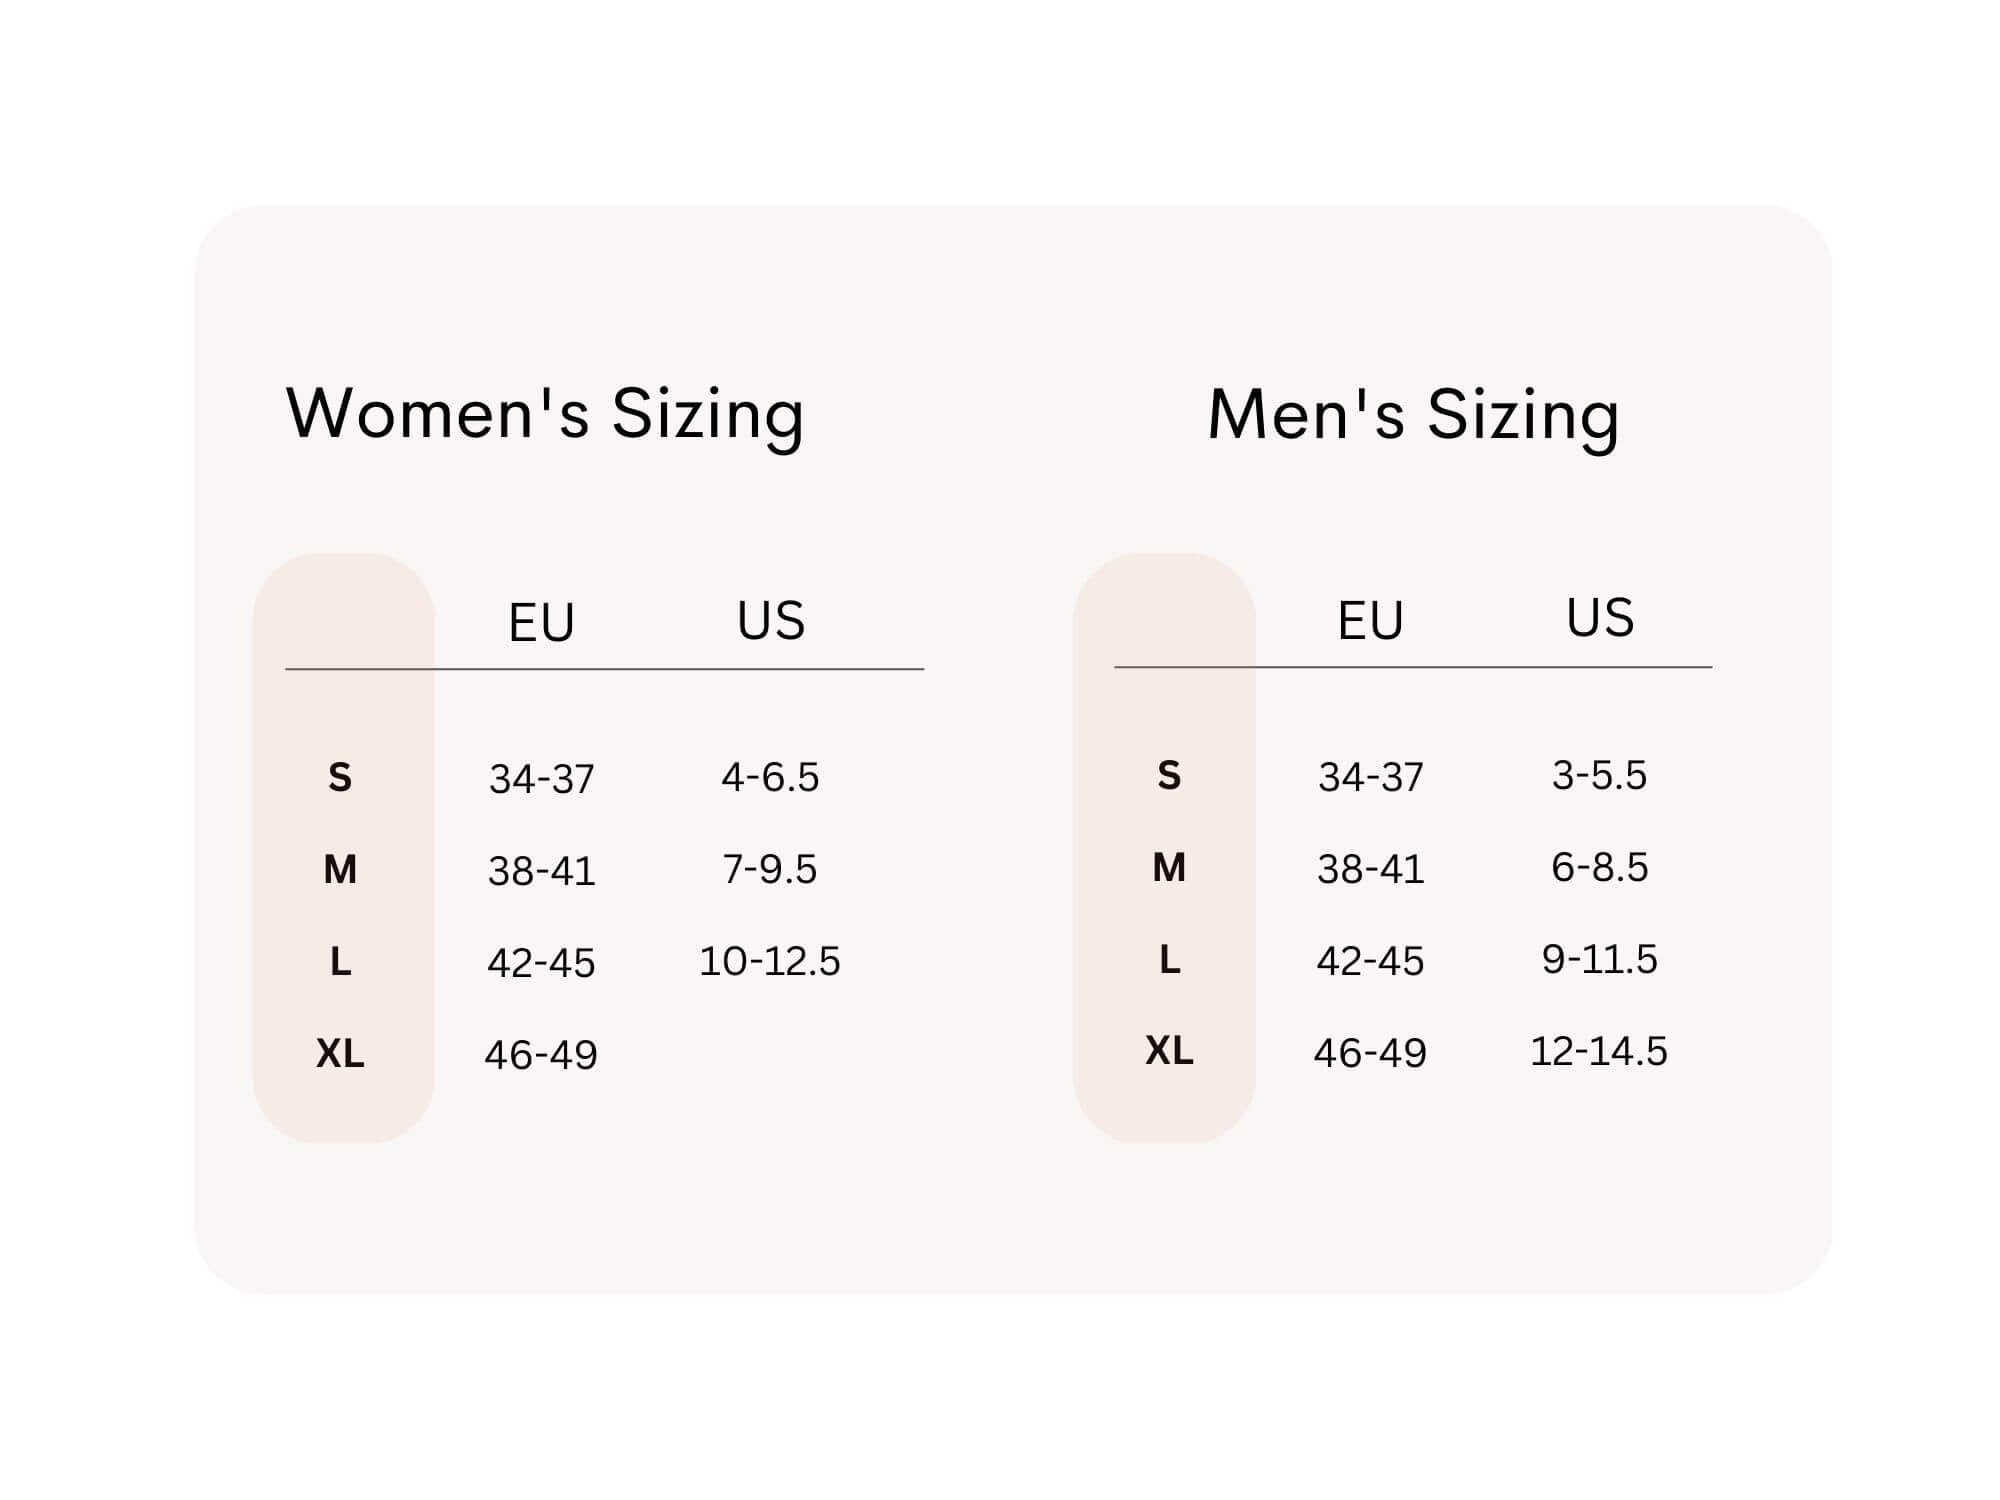Click the Women's Sizing heading
2000x1500 pixels.
pyautogui.click(x=545, y=413)
